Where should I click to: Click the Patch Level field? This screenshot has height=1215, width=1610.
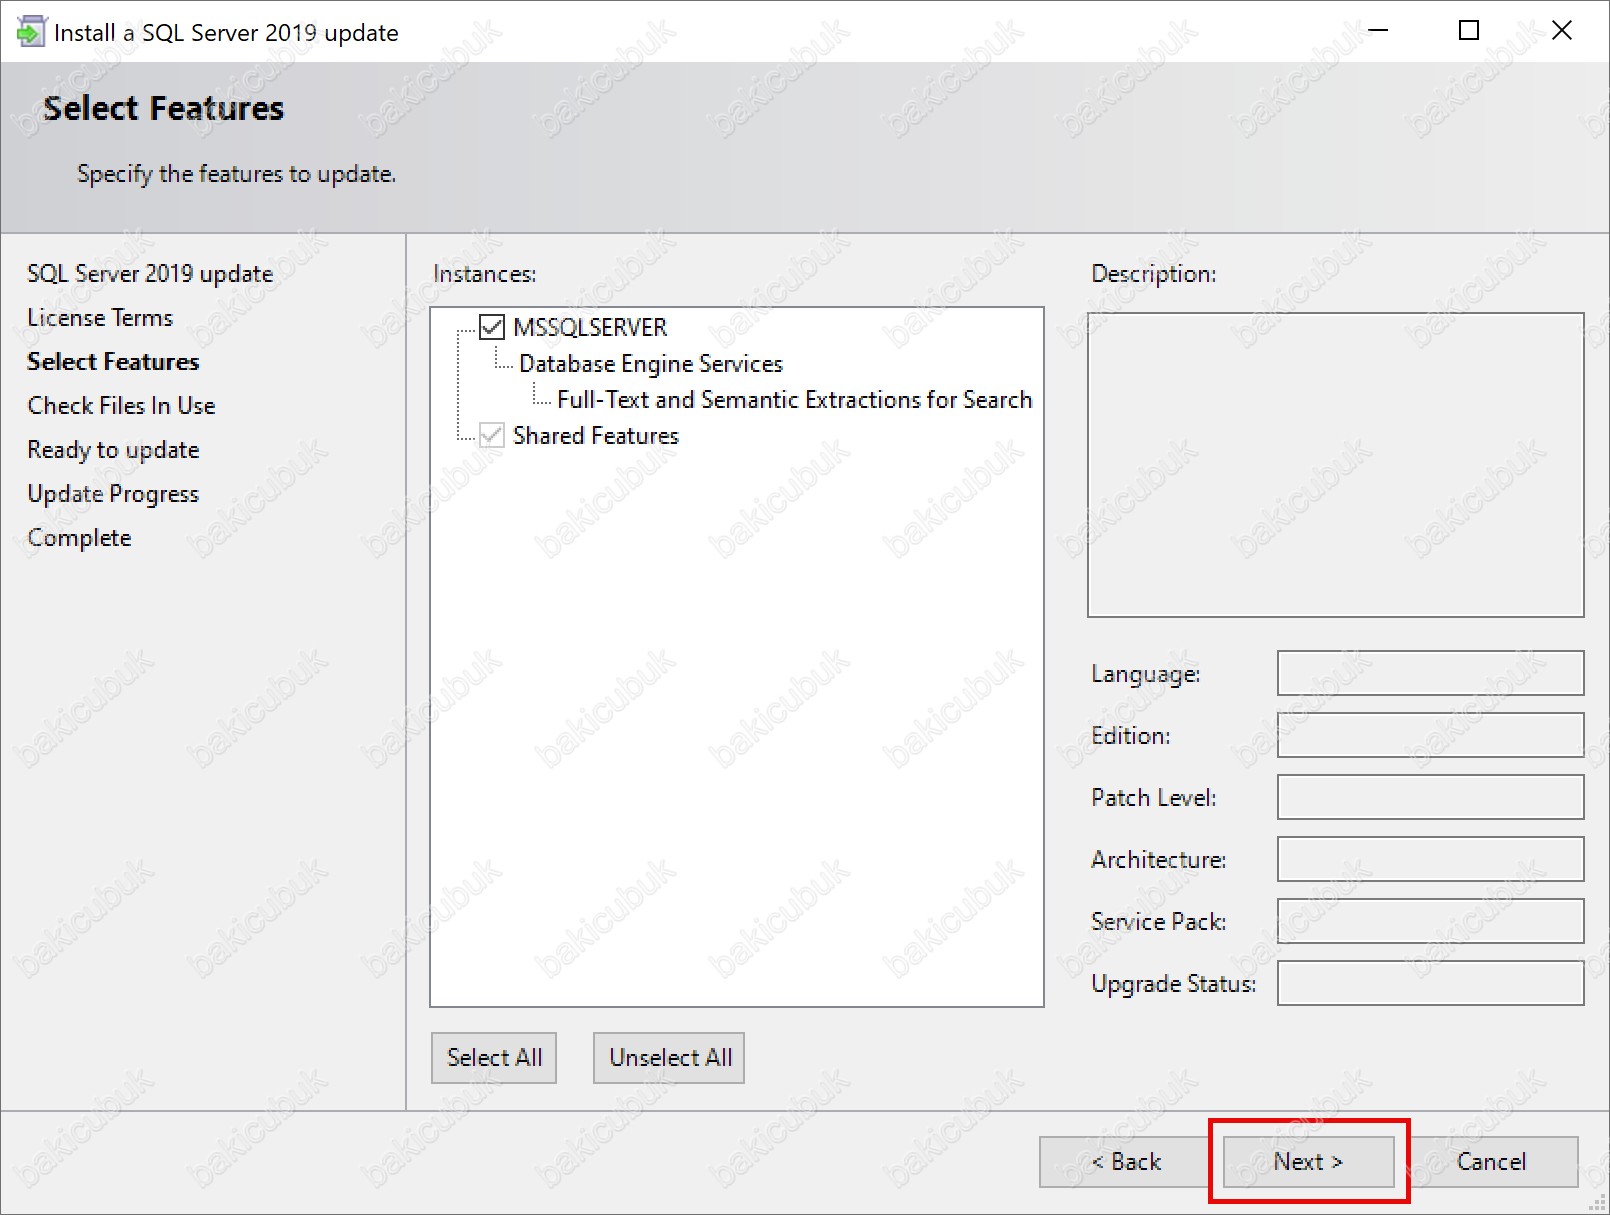click(x=1430, y=797)
